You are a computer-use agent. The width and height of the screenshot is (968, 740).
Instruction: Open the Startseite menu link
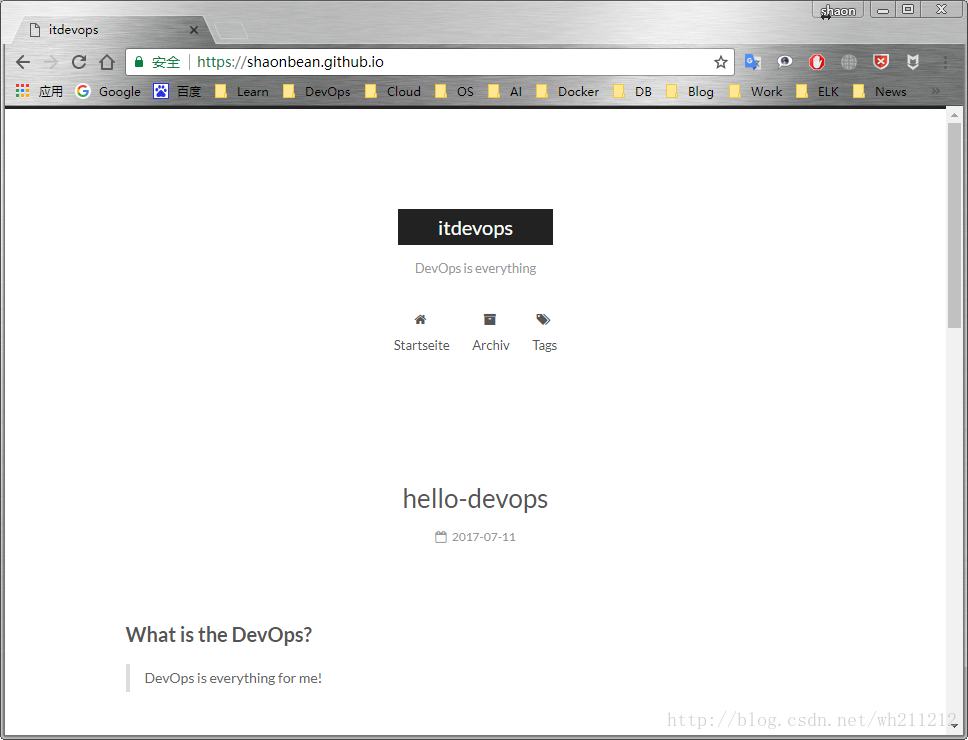422,345
